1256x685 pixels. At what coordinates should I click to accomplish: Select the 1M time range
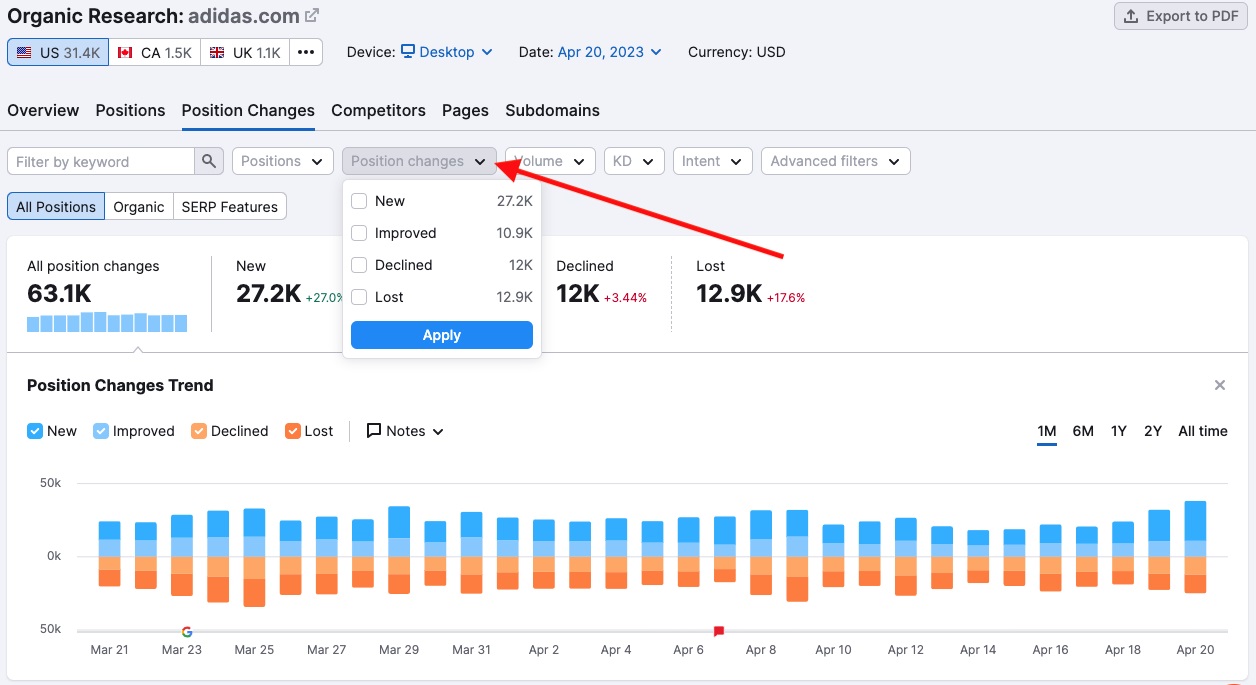[x=1047, y=431]
